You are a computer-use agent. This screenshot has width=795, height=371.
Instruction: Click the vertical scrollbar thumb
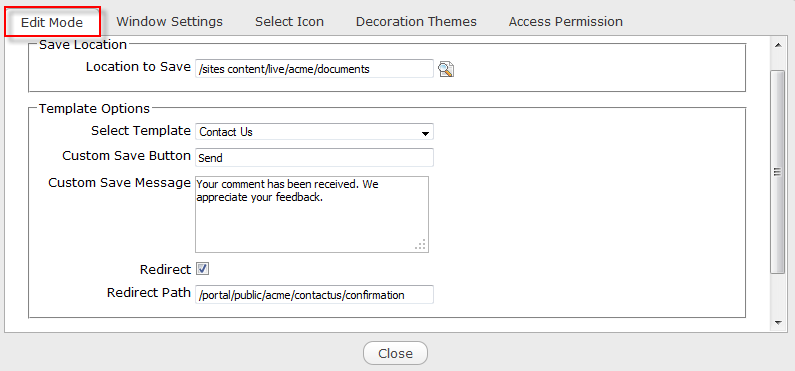(777, 172)
